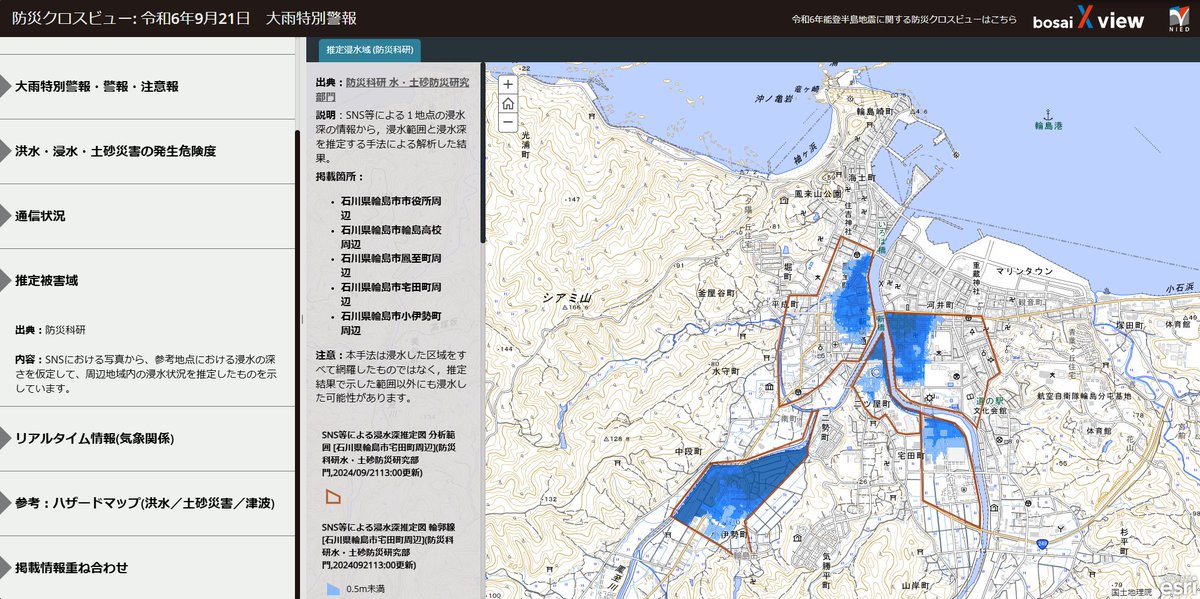
Task: Expand 洪水・浸水・土砂災害の発生危険度 section
Action: coord(147,152)
